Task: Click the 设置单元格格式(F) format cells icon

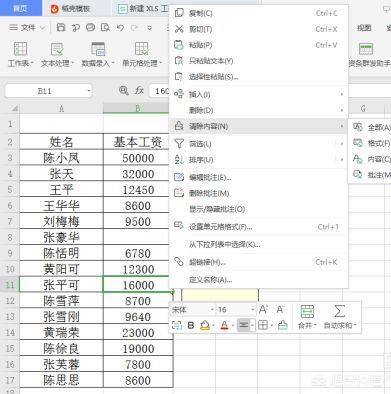Action: point(179,226)
